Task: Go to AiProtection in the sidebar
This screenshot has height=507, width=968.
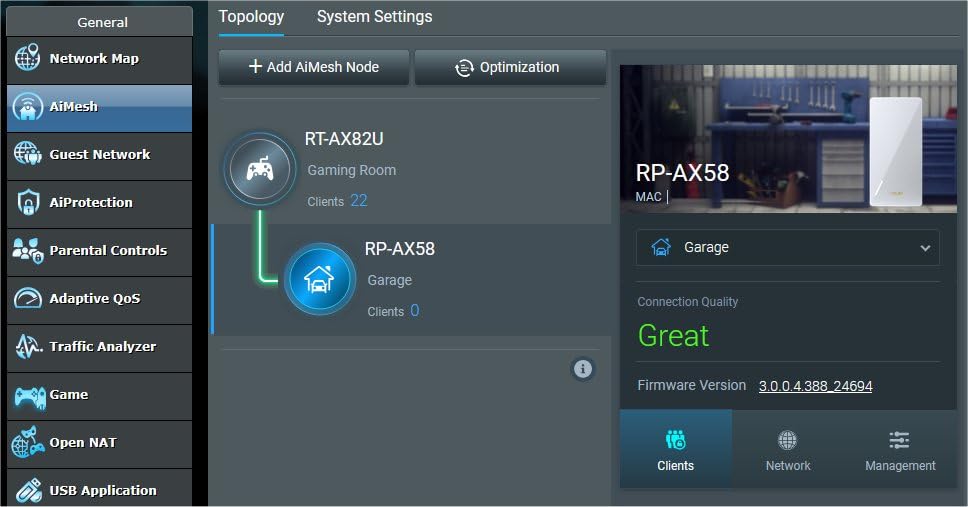Action: 99,204
